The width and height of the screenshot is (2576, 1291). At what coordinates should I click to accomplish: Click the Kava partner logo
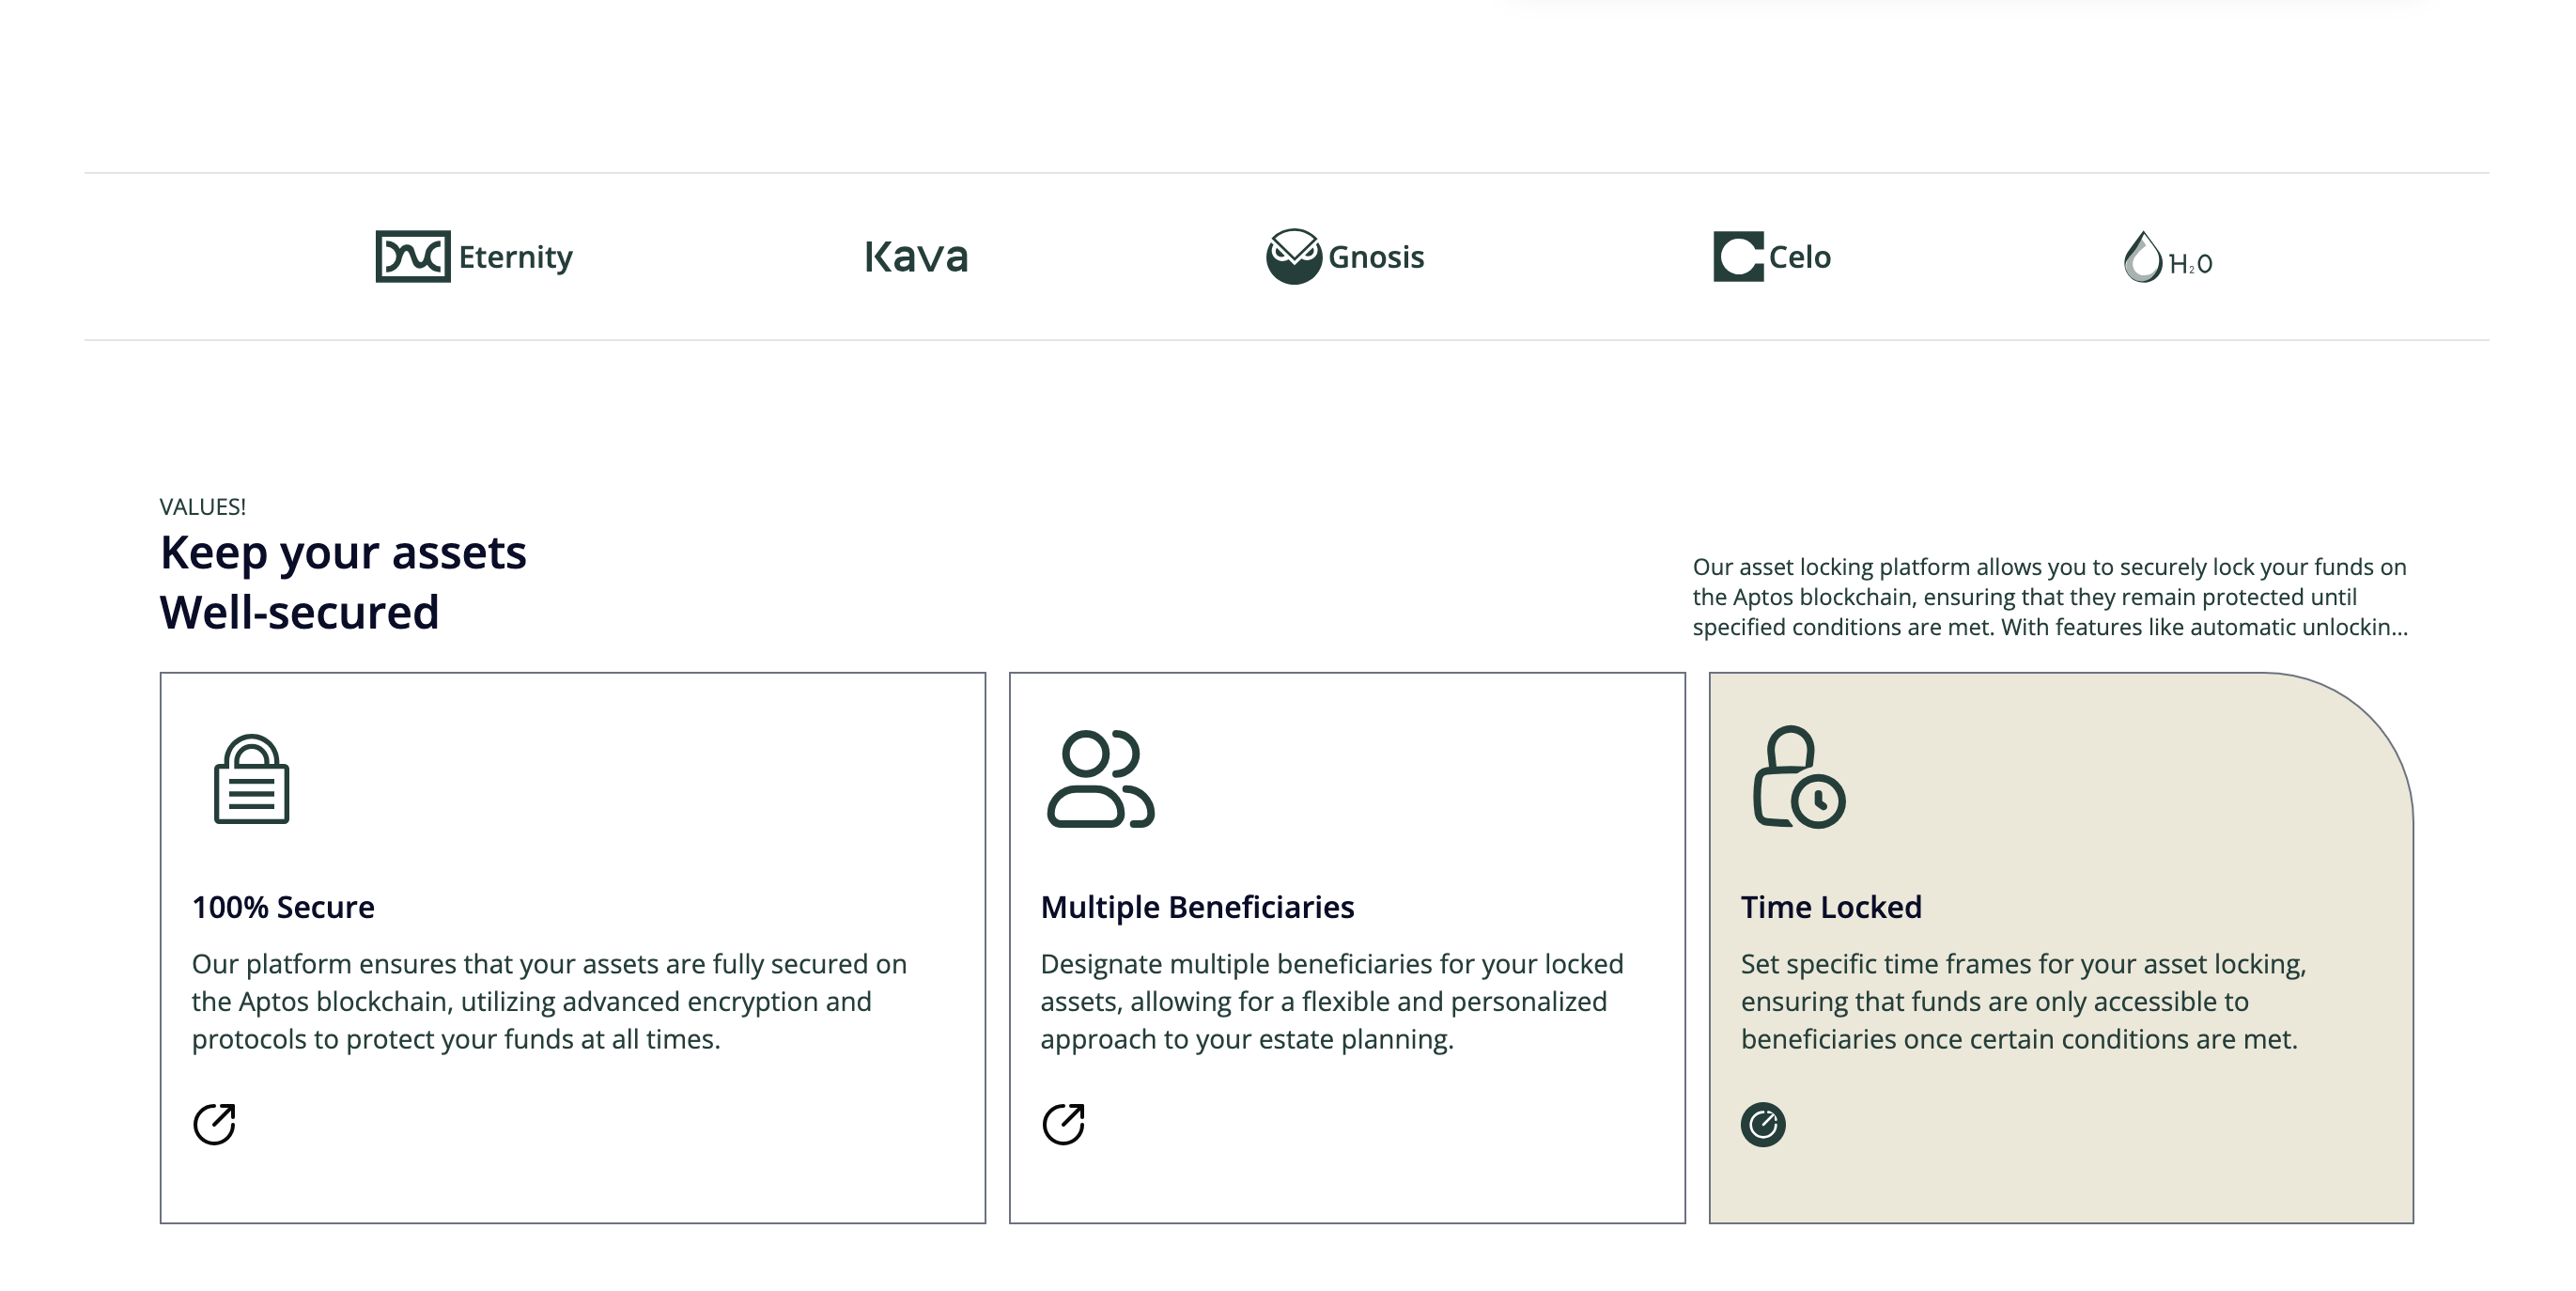[x=916, y=257]
